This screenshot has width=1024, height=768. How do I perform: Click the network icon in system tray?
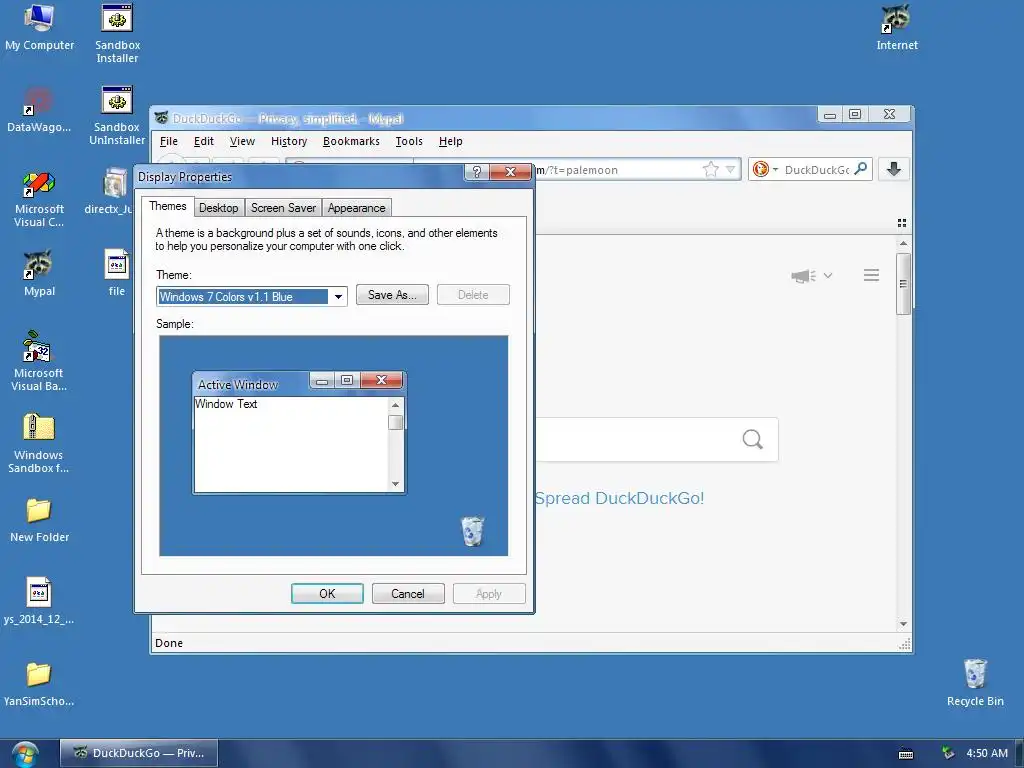pyautogui.click(x=948, y=753)
